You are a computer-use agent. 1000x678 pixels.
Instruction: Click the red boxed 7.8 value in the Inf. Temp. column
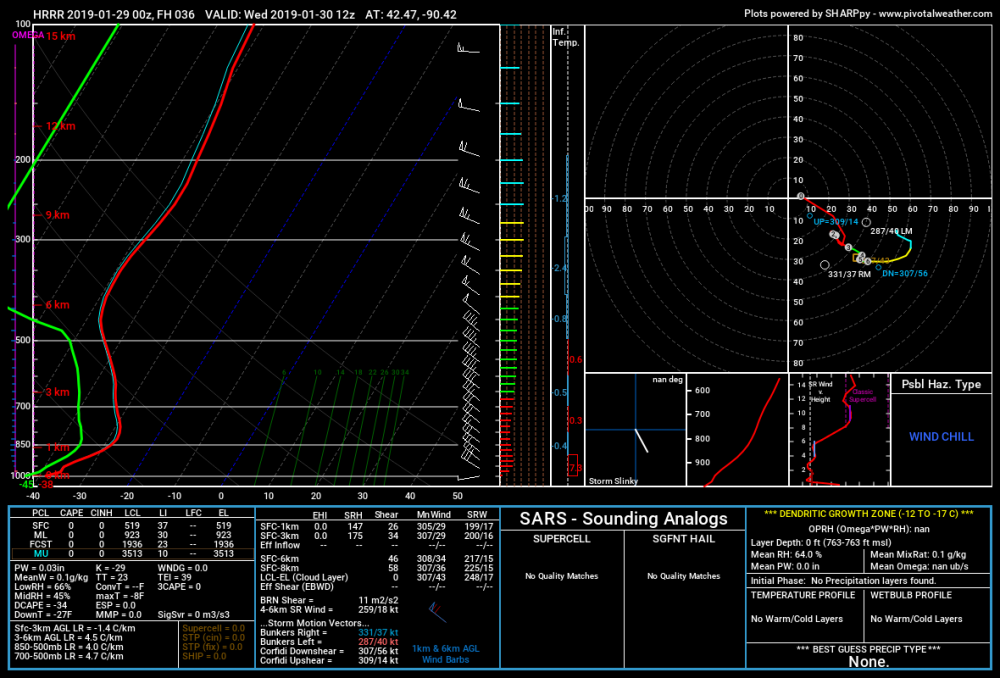coord(574,468)
